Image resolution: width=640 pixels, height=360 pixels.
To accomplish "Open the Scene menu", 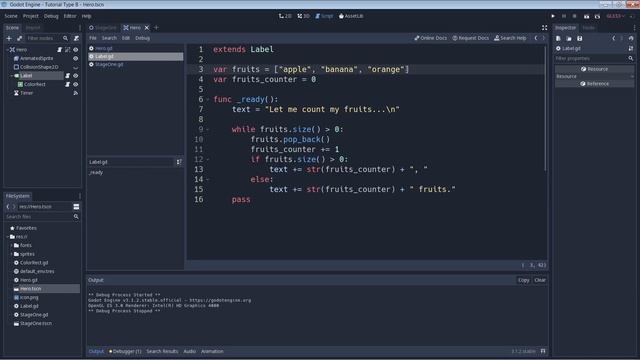I will pyautogui.click(x=11, y=16).
